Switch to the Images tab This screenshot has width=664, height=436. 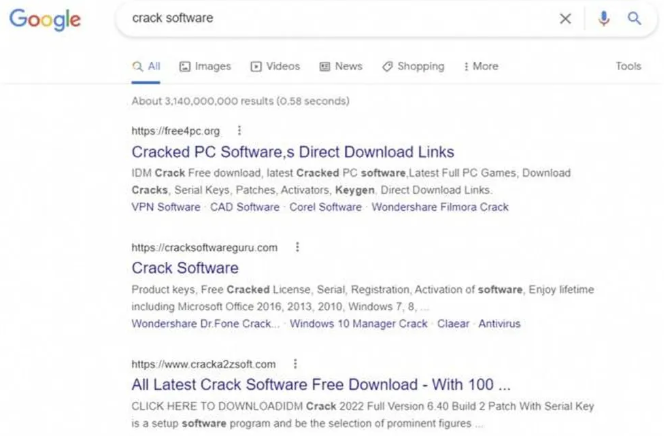[x=205, y=66]
